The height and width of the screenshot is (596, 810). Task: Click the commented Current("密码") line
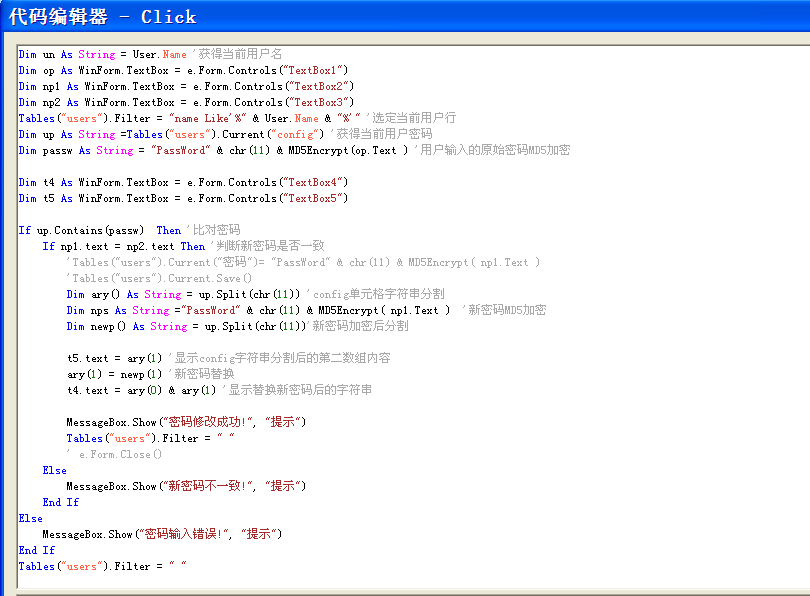coord(303,262)
